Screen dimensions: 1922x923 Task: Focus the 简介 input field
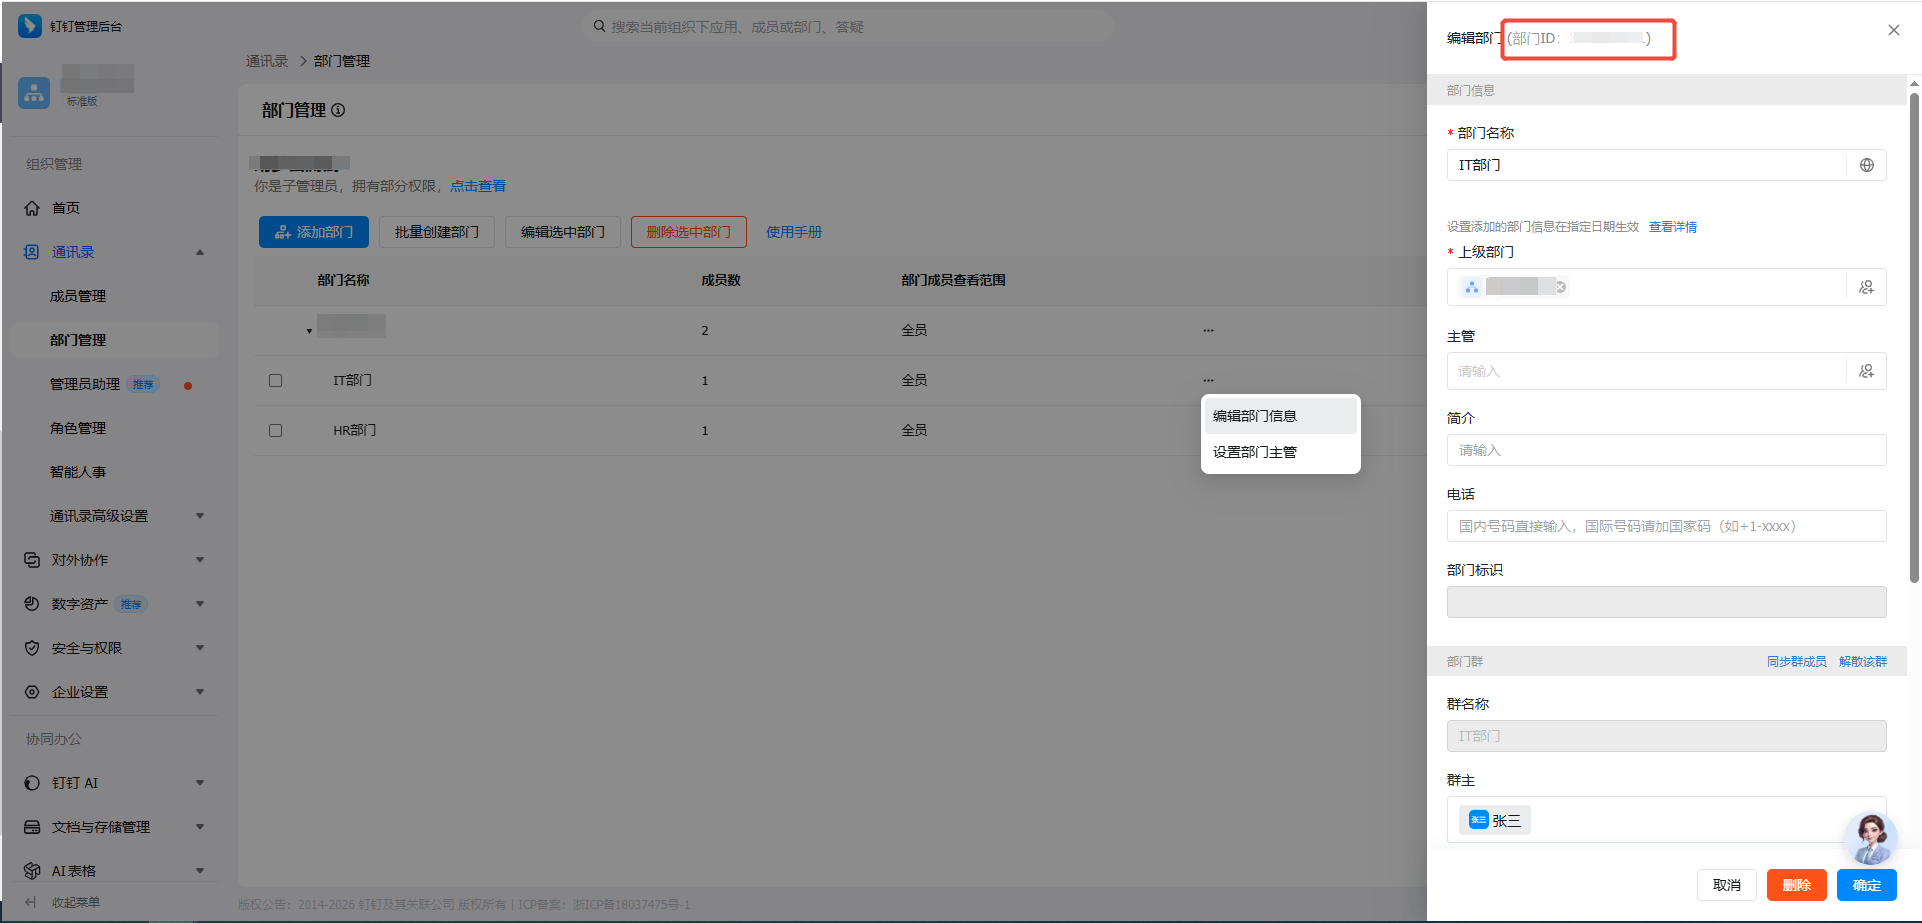(x=1667, y=450)
